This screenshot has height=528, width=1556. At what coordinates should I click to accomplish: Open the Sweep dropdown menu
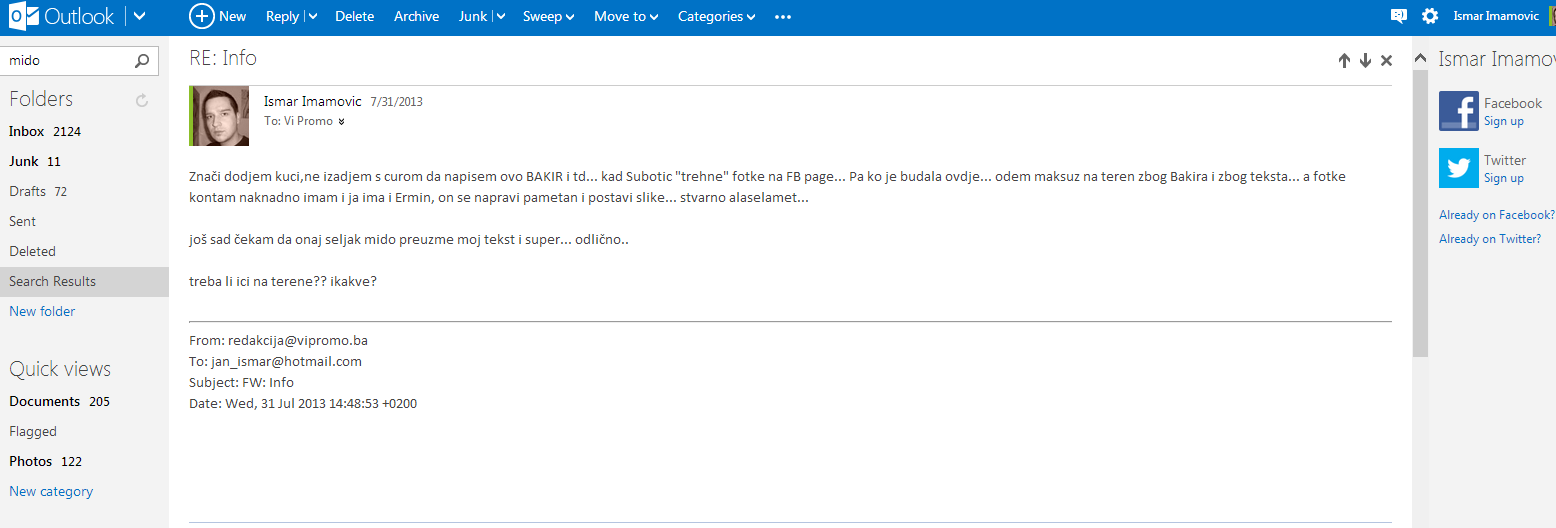tap(548, 16)
